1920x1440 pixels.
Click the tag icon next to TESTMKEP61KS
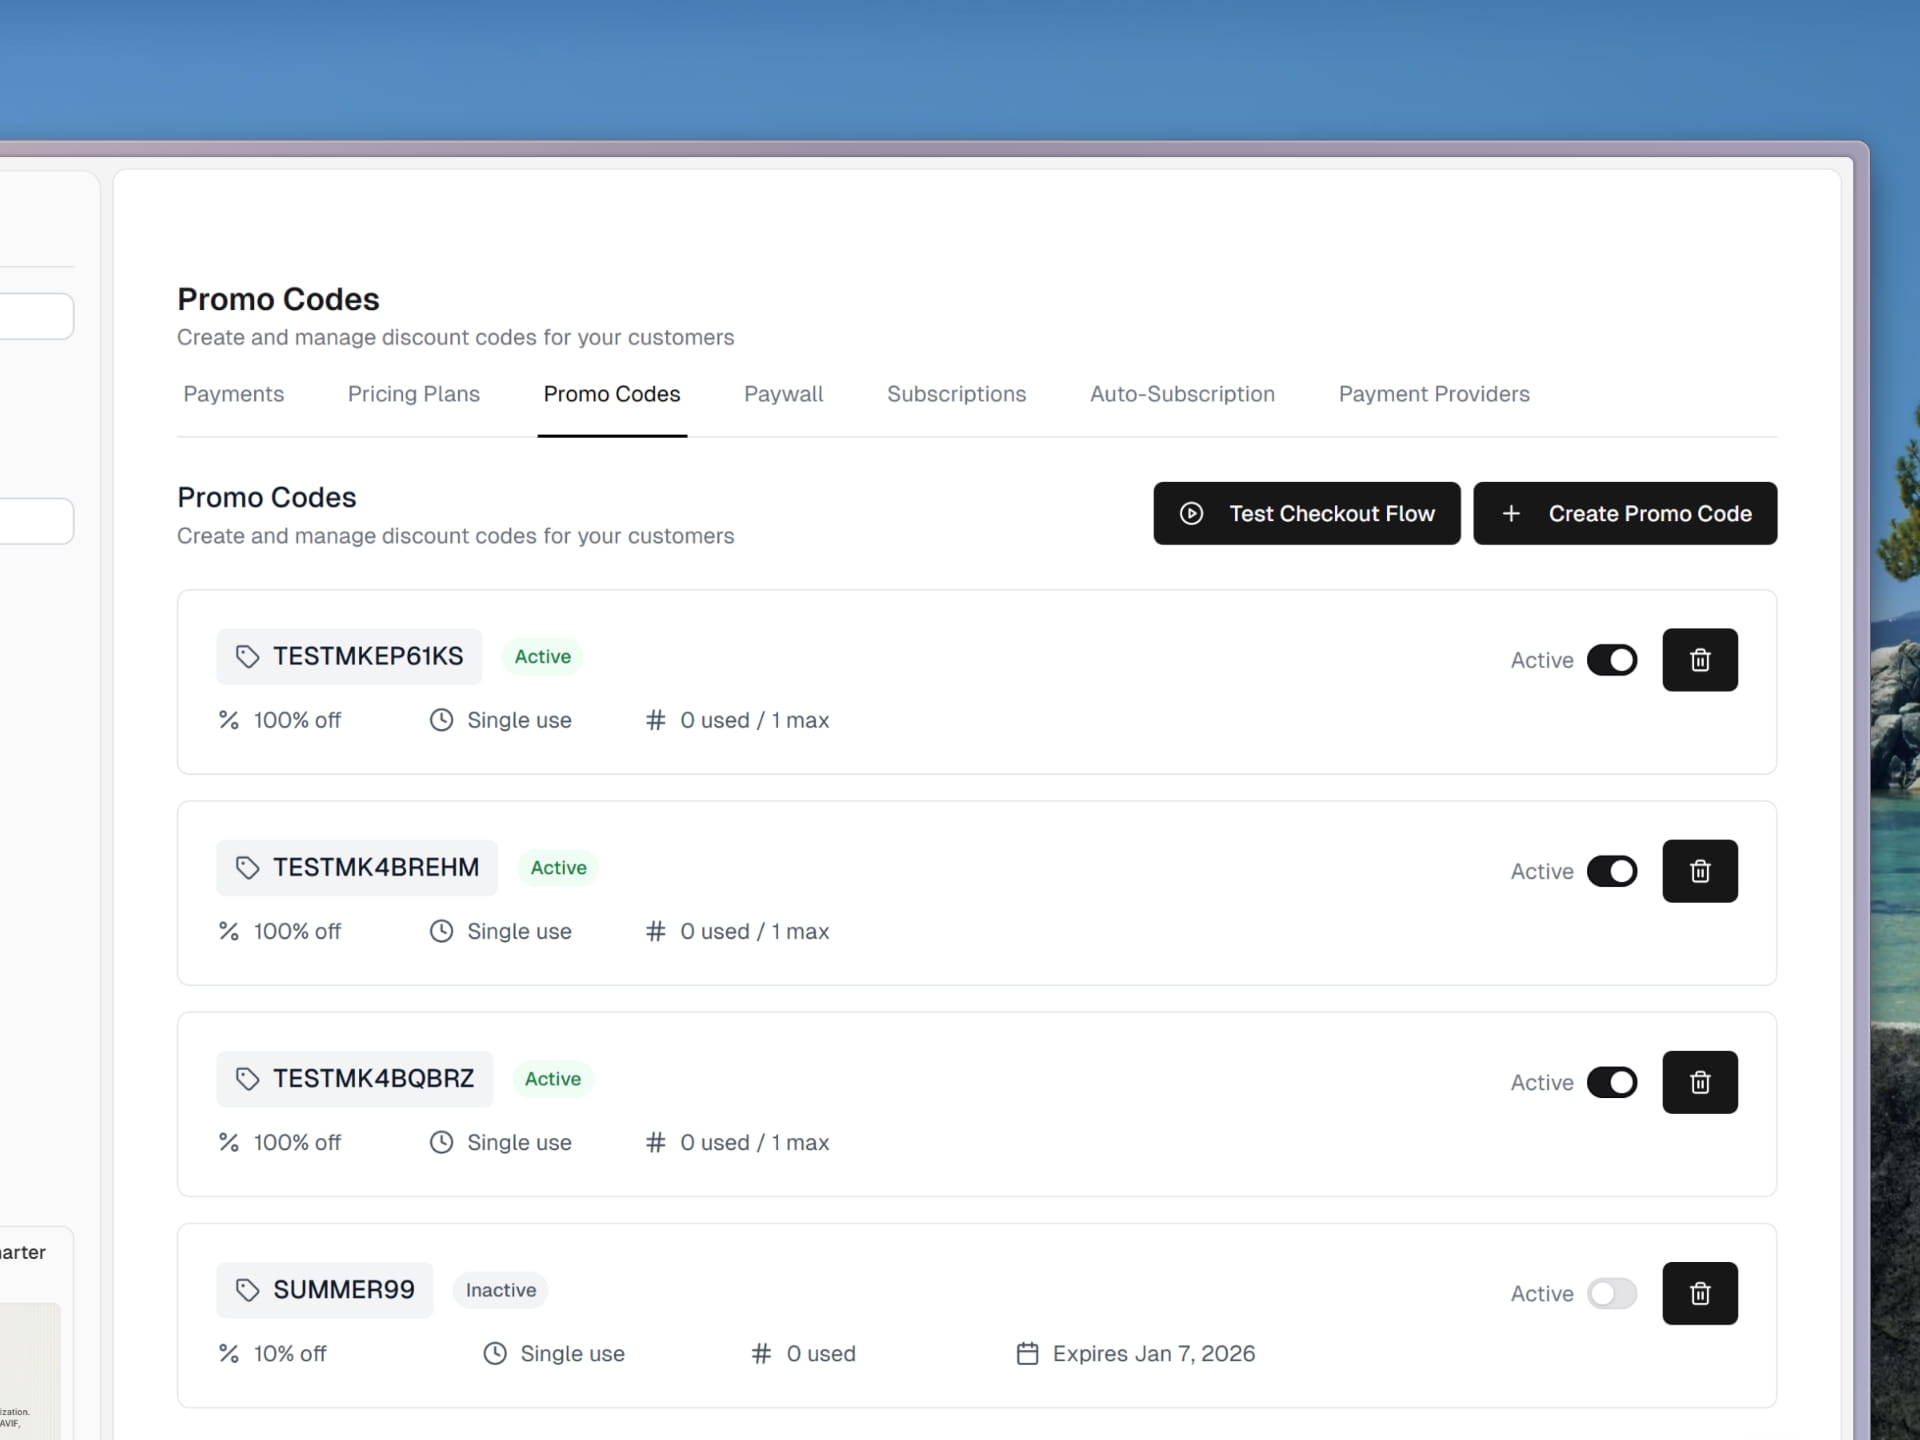pos(247,657)
